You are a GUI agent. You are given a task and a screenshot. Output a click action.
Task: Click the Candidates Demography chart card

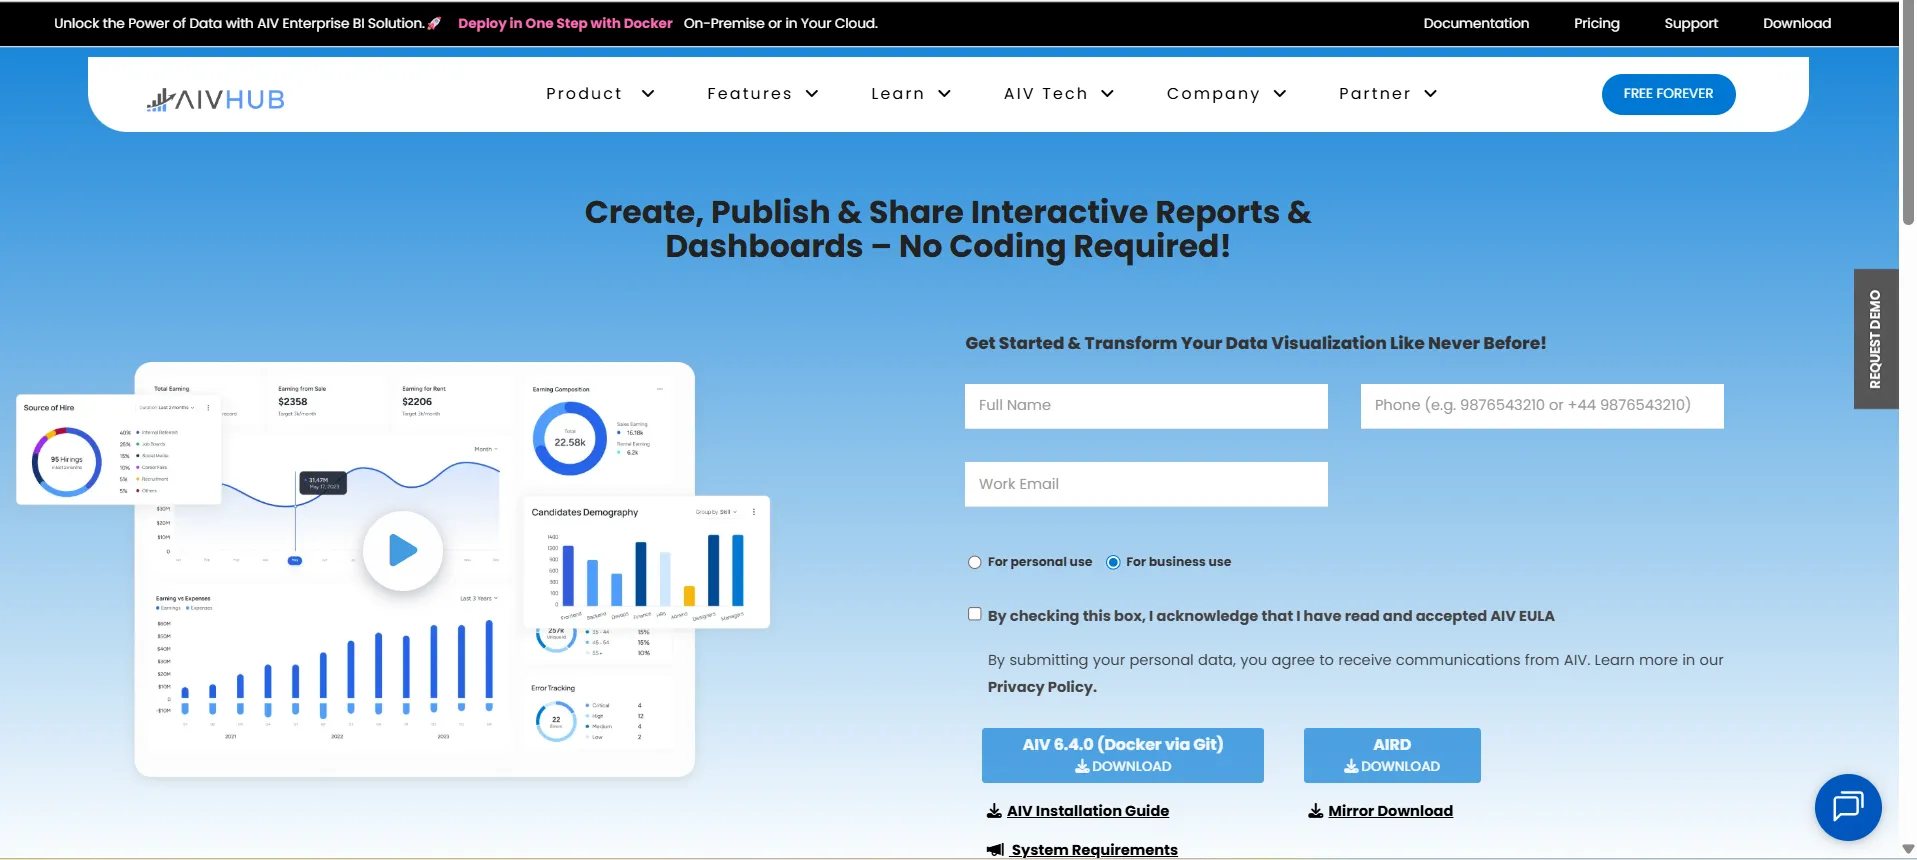point(646,562)
